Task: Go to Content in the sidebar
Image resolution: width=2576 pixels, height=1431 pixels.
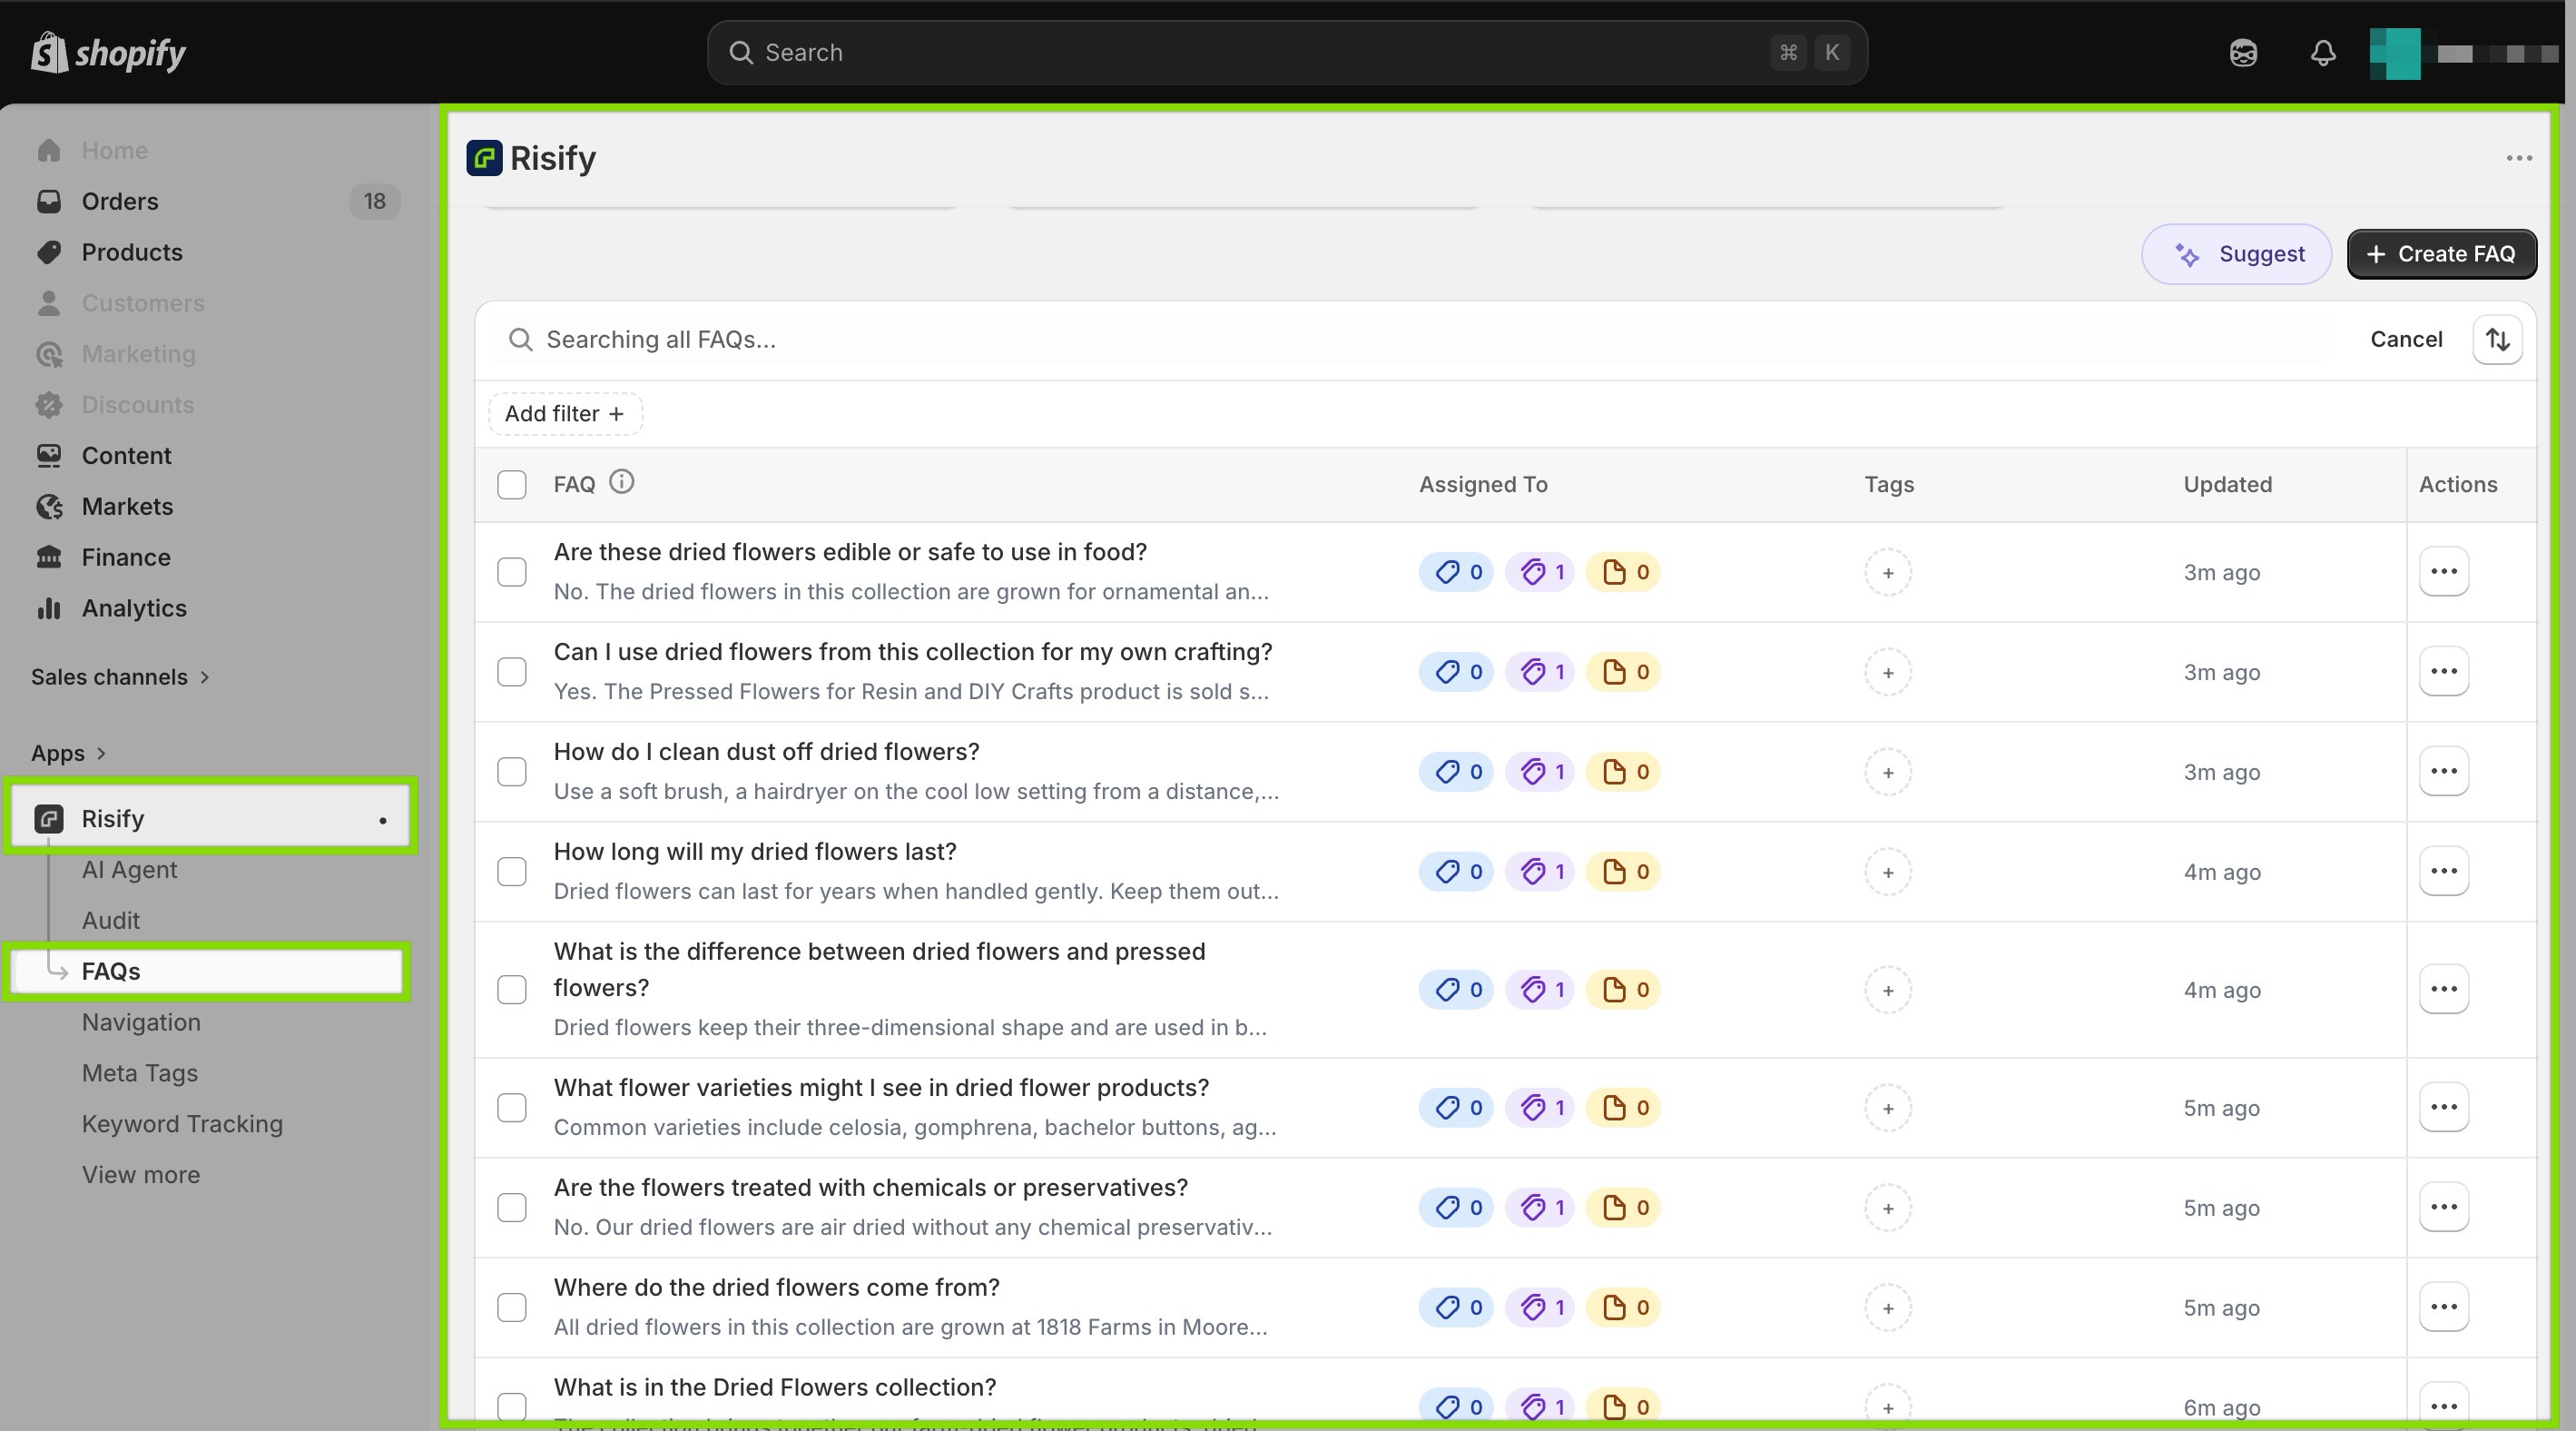Action: [126, 455]
